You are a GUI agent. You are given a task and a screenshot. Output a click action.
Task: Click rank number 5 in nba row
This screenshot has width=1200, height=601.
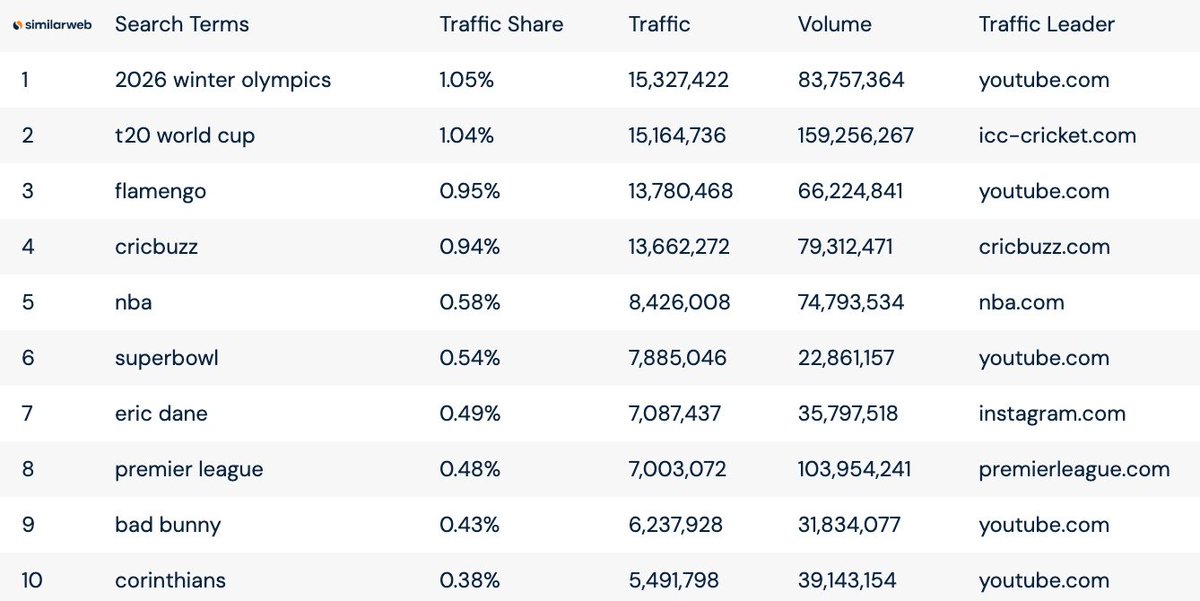[x=28, y=302]
